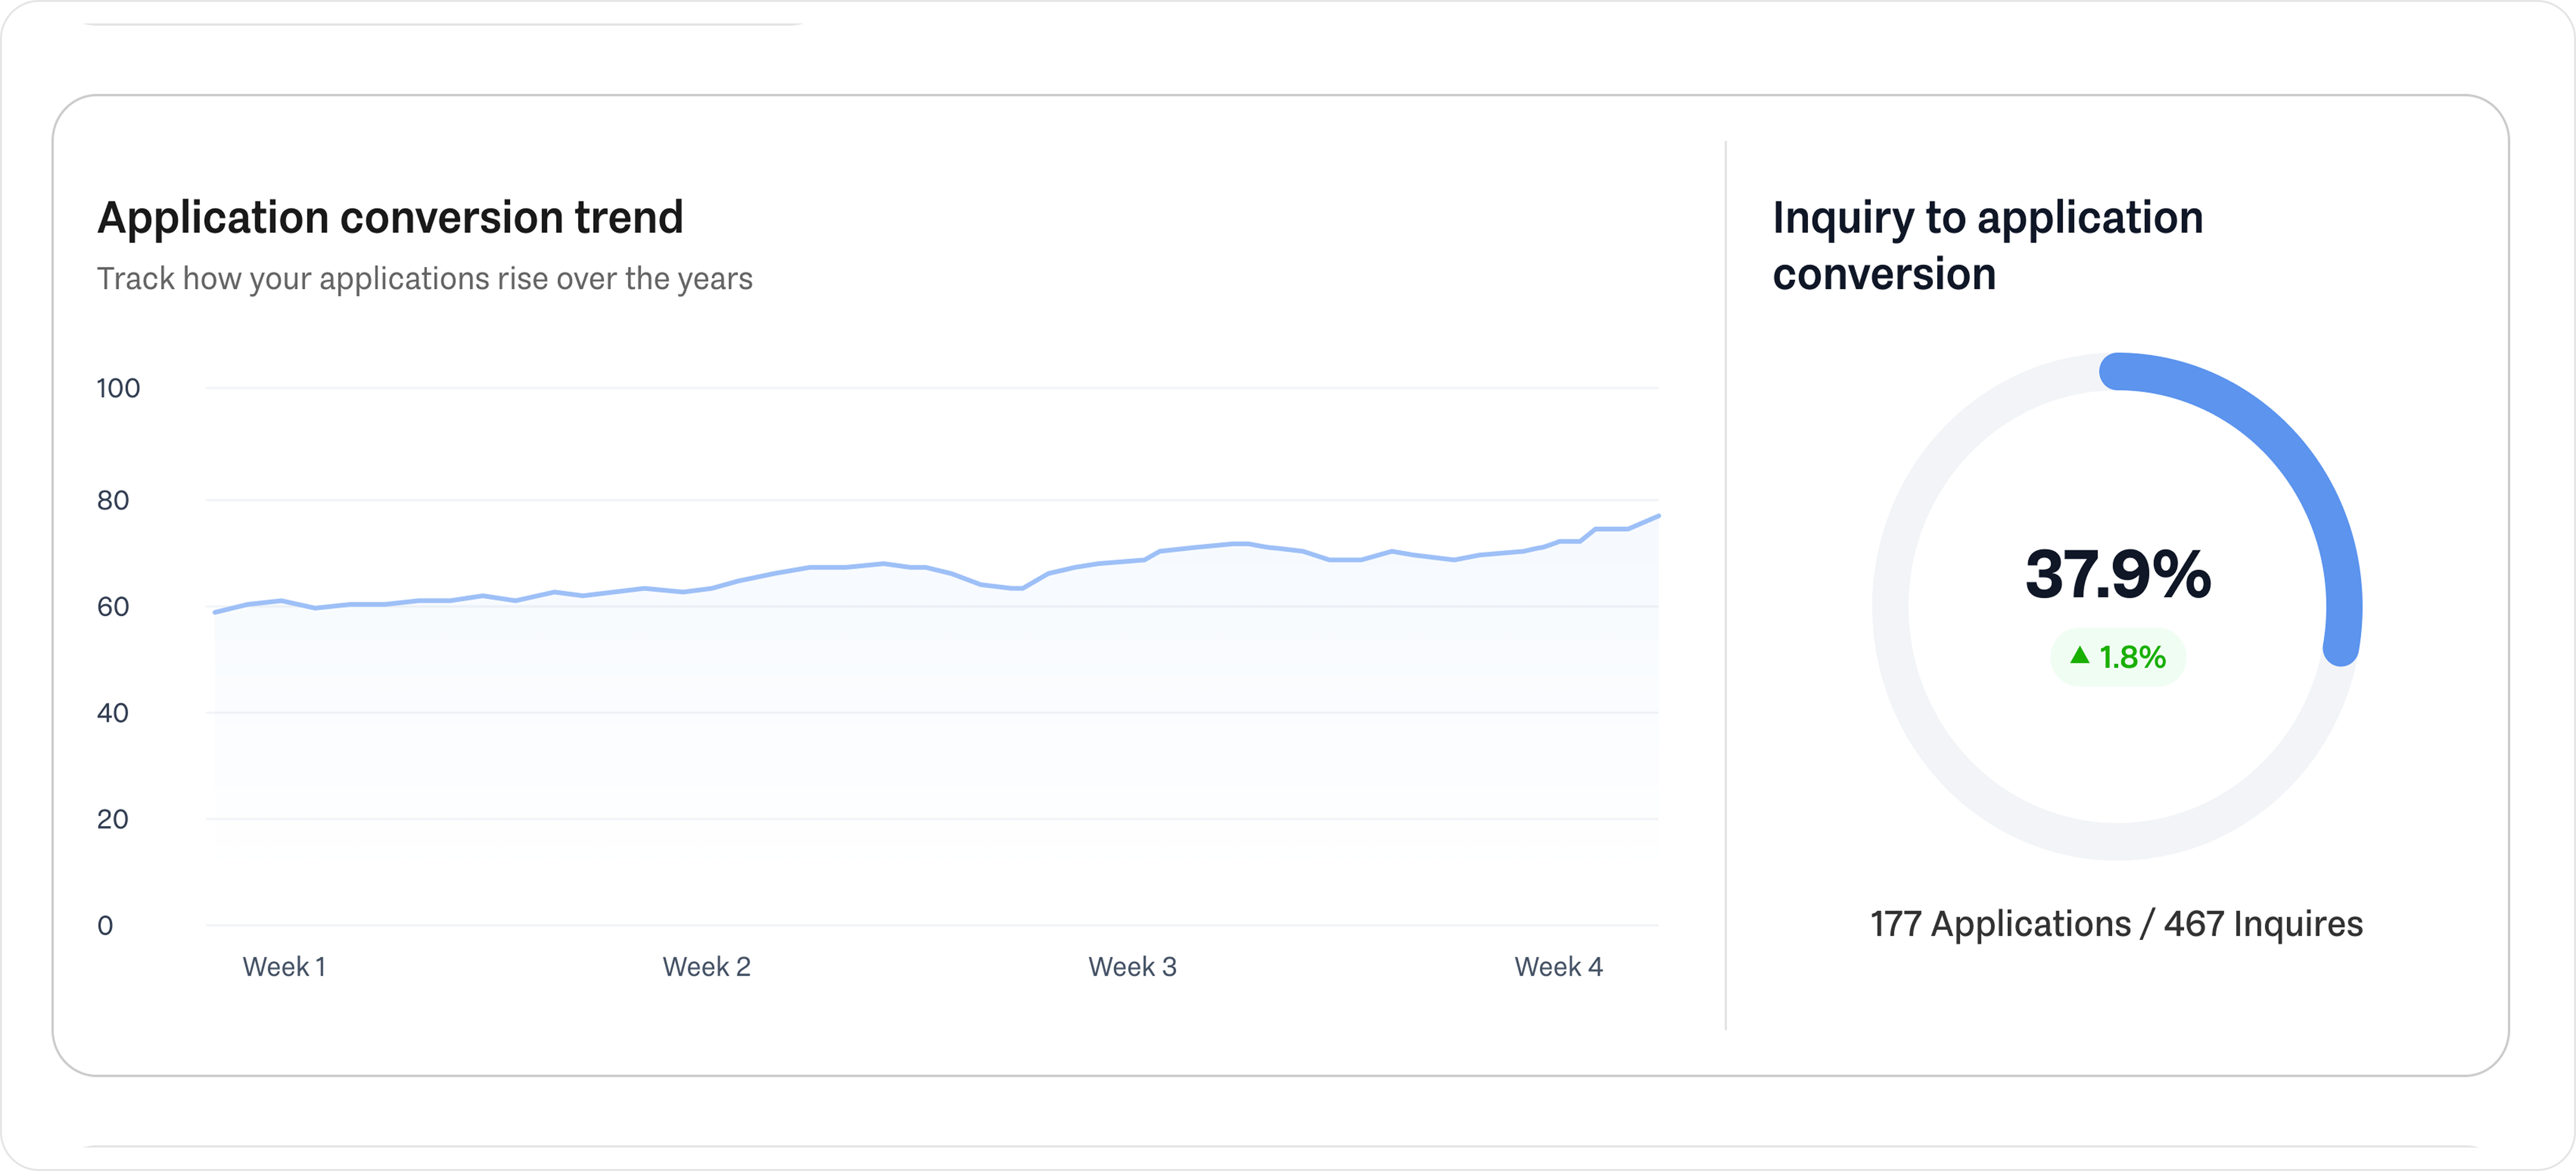Click the 80 y-axis label
The height and width of the screenshot is (1171, 2576).
pyautogui.click(x=113, y=500)
